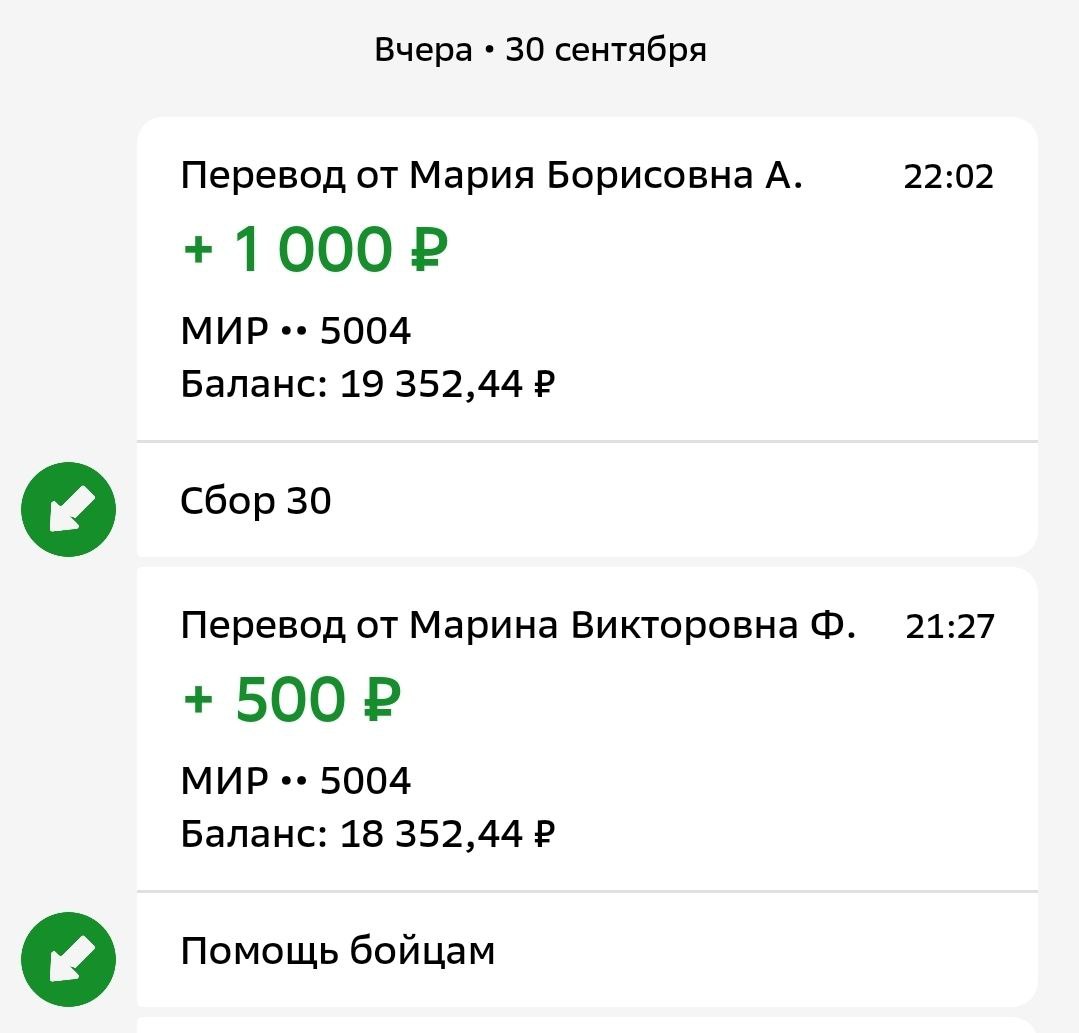The height and width of the screenshot is (1033, 1079).
Task: Tap МИР •• 5004 under 500 ₽ transfer
Action: 296,781
